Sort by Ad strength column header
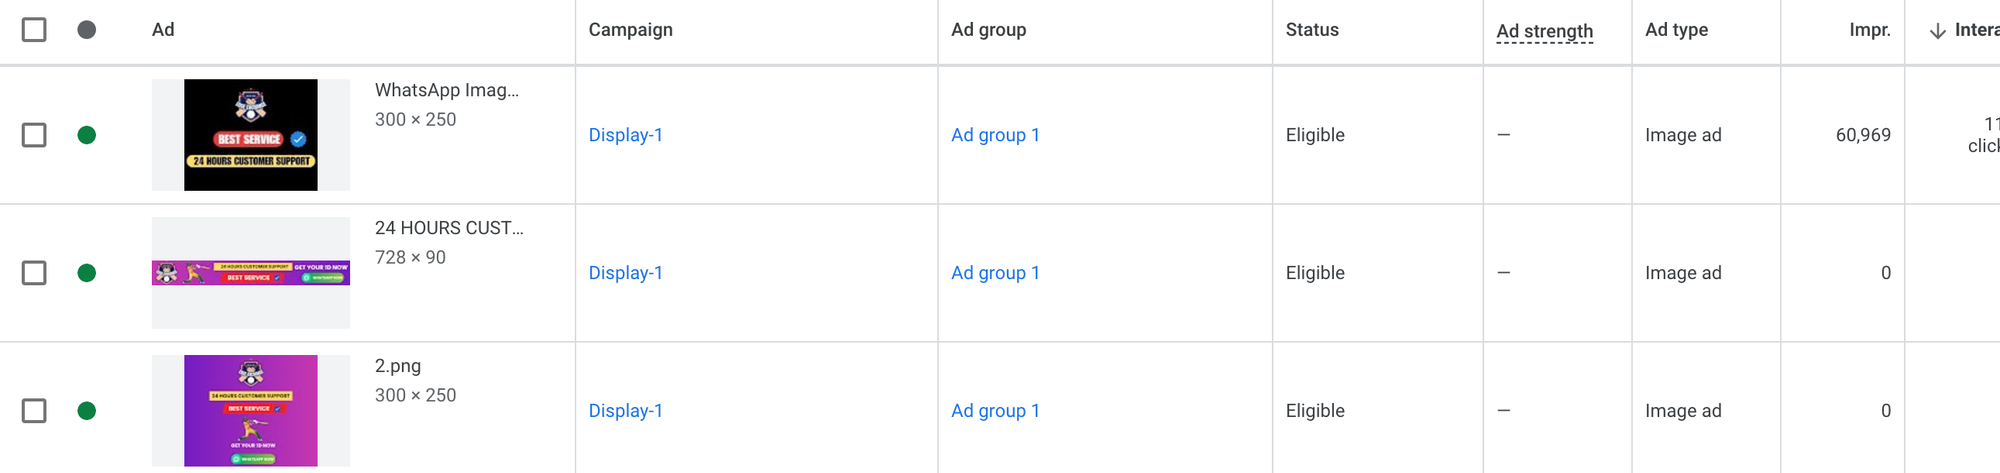The image size is (2000, 473). pyautogui.click(x=1544, y=31)
